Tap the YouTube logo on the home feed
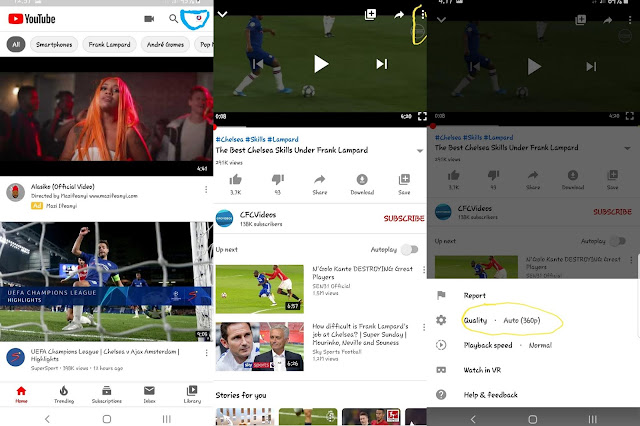The image size is (640, 426). 32,19
